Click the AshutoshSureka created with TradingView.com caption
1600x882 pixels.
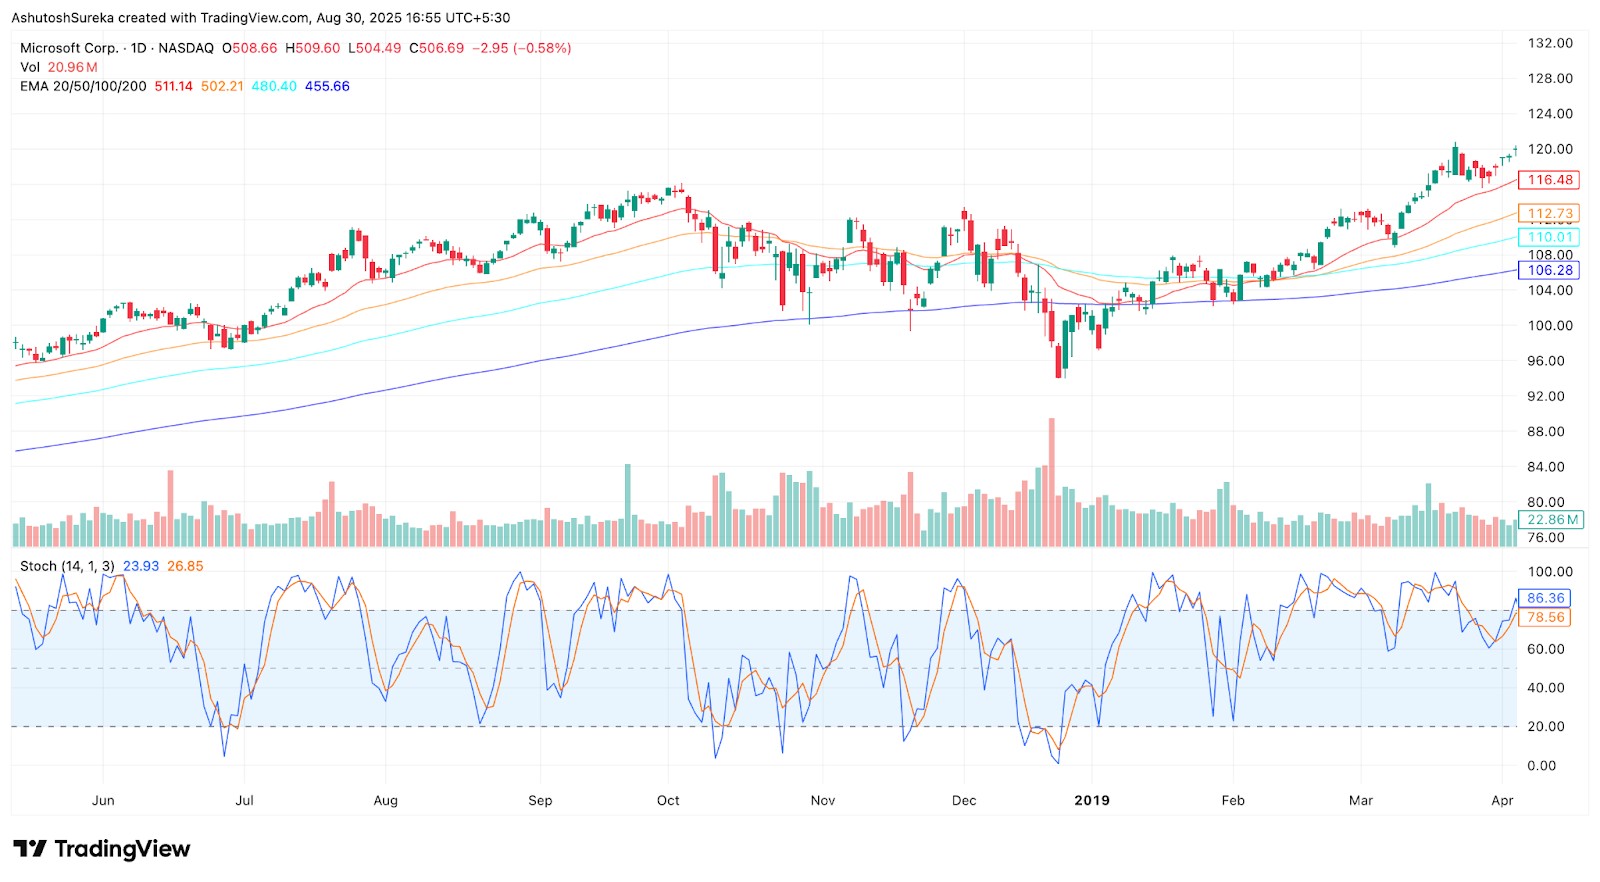(261, 18)
